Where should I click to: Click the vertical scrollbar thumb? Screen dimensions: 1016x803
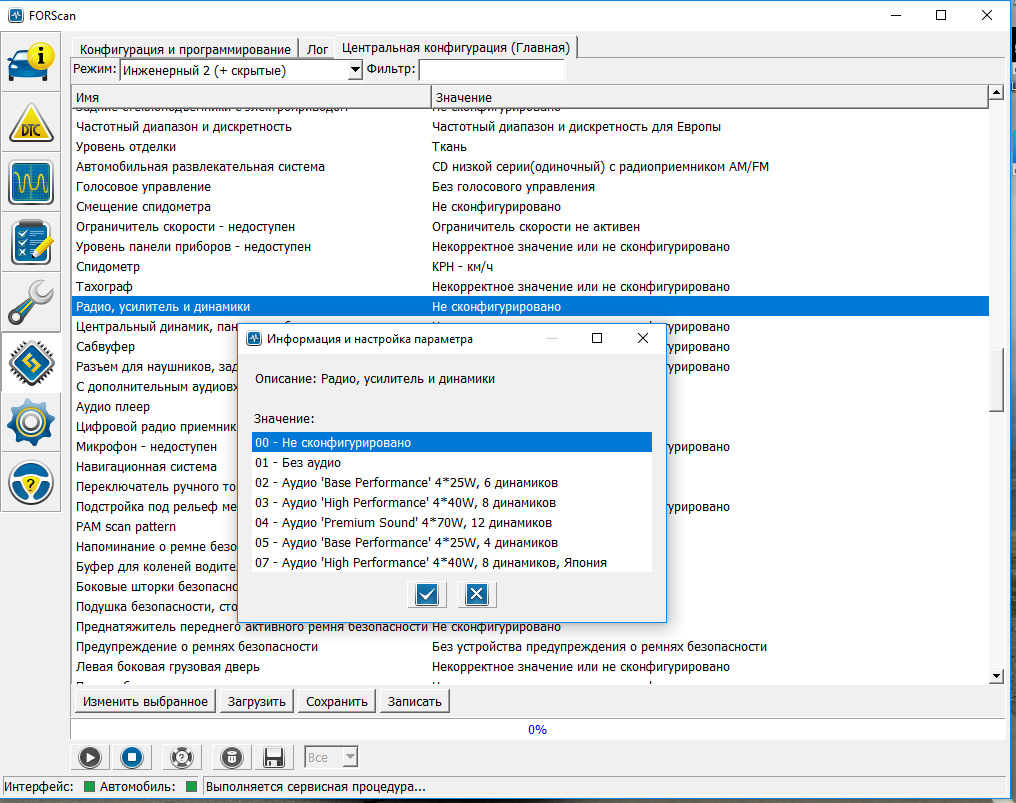tap(997, 380)
